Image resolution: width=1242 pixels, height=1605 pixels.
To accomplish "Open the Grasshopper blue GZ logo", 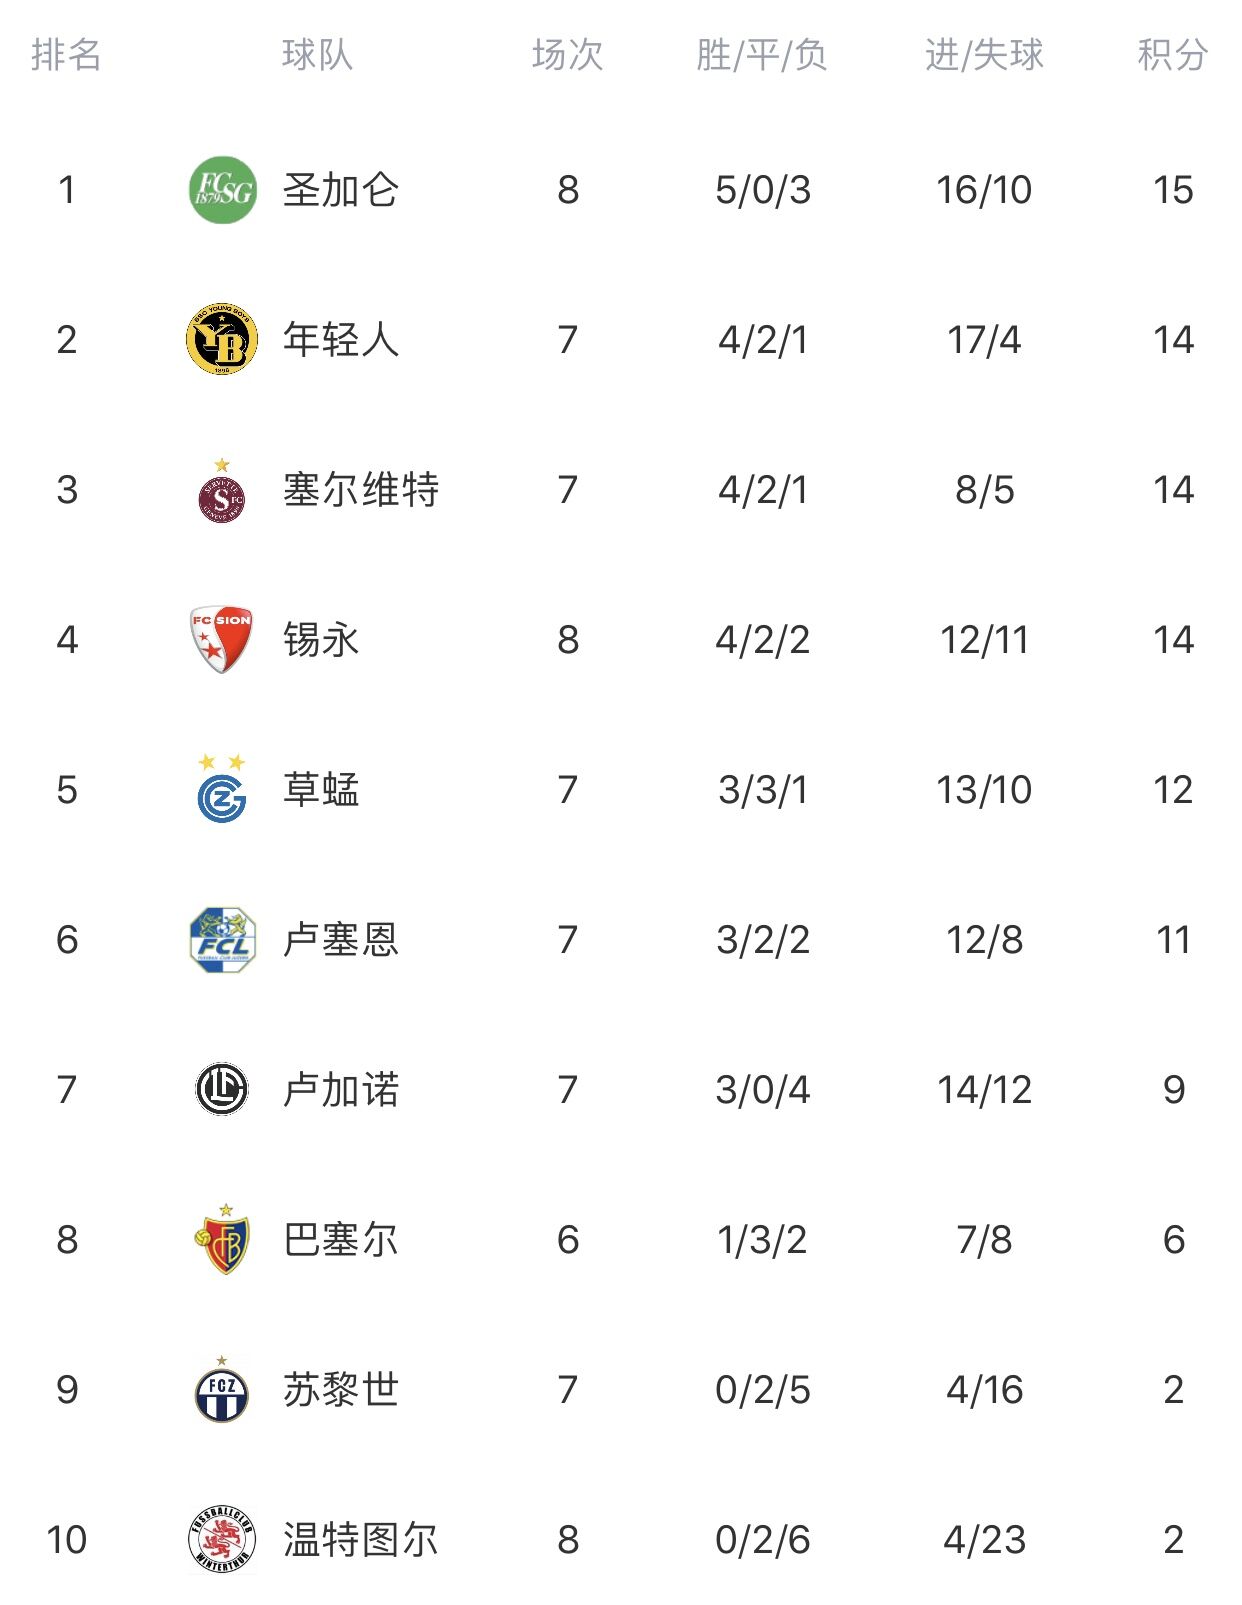I will [222, 789].
